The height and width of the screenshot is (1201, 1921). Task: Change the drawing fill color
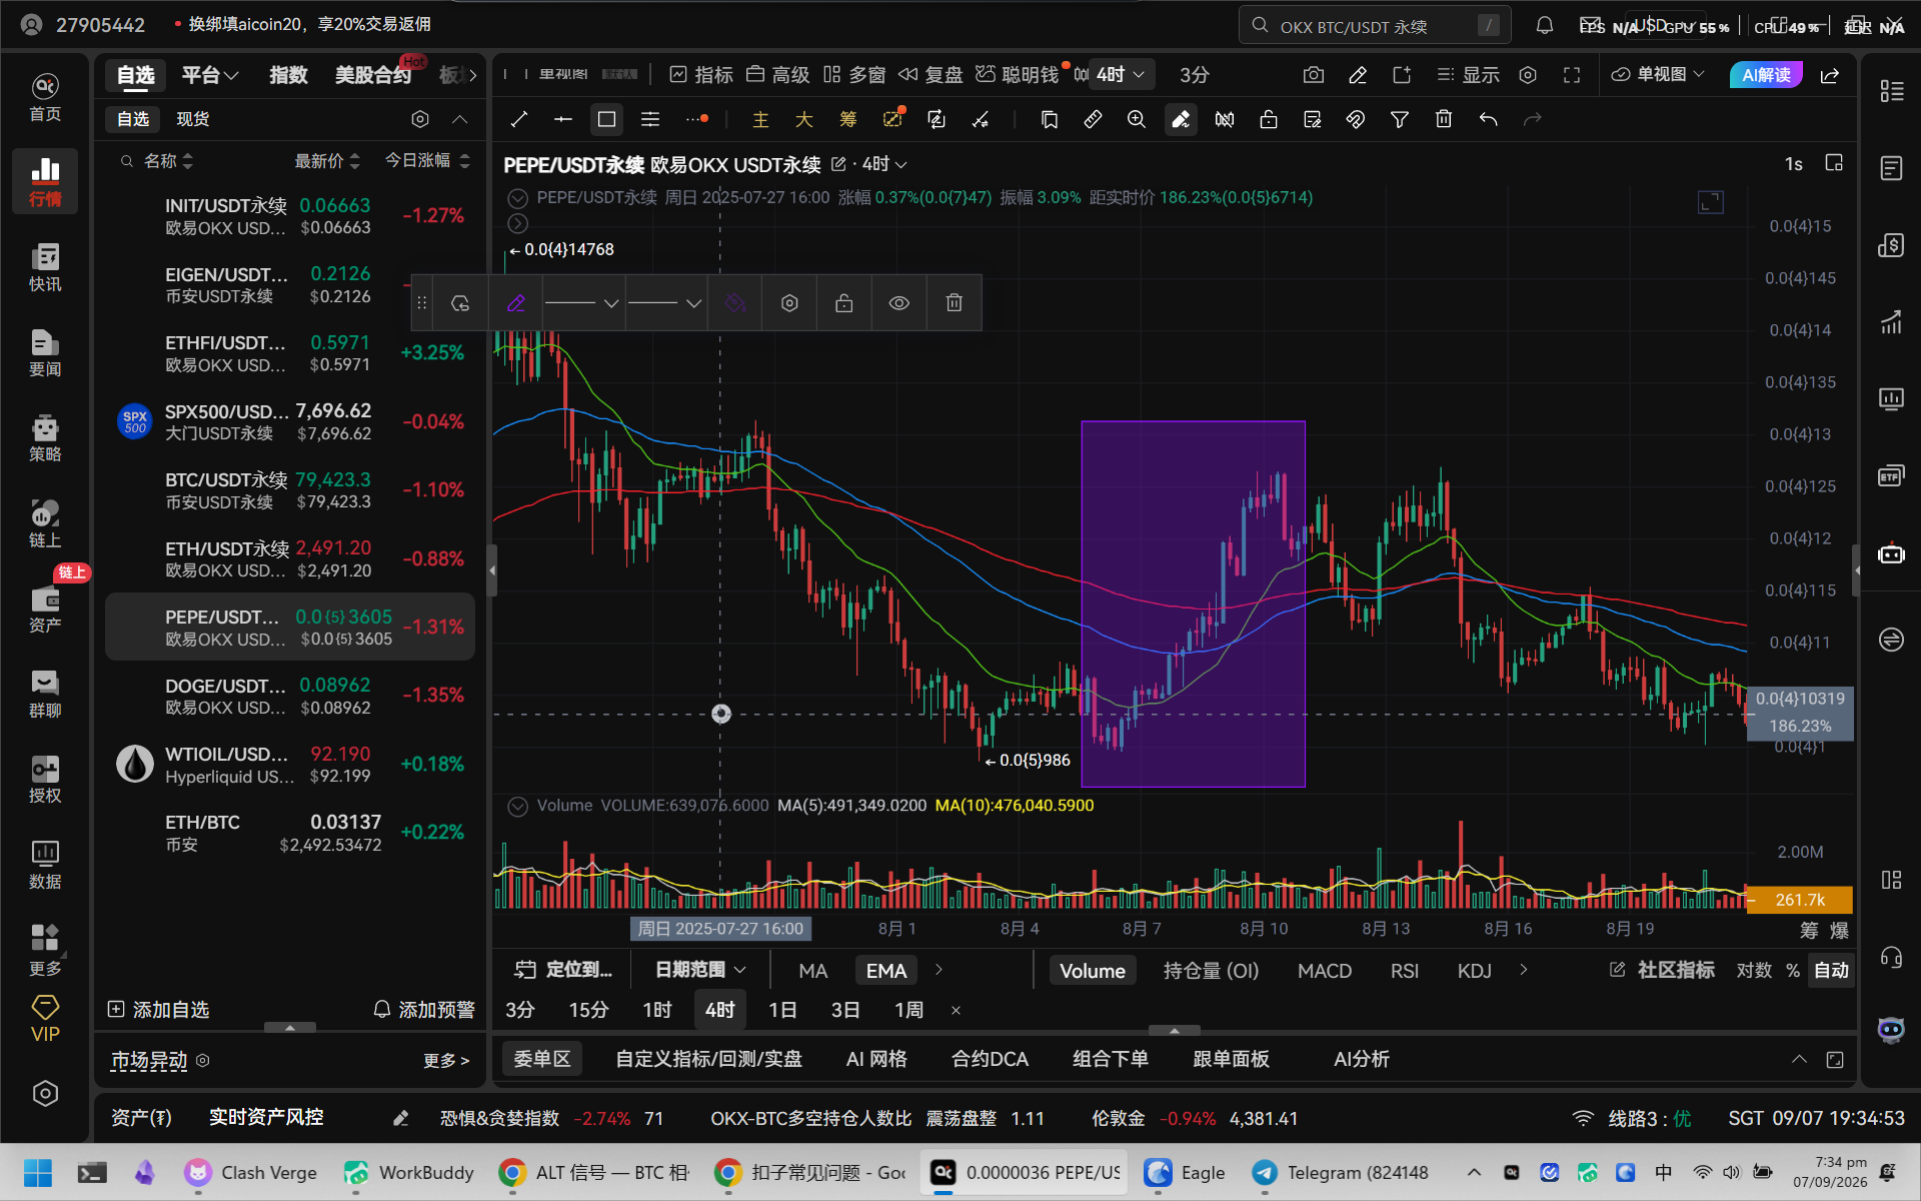(735, 303)
